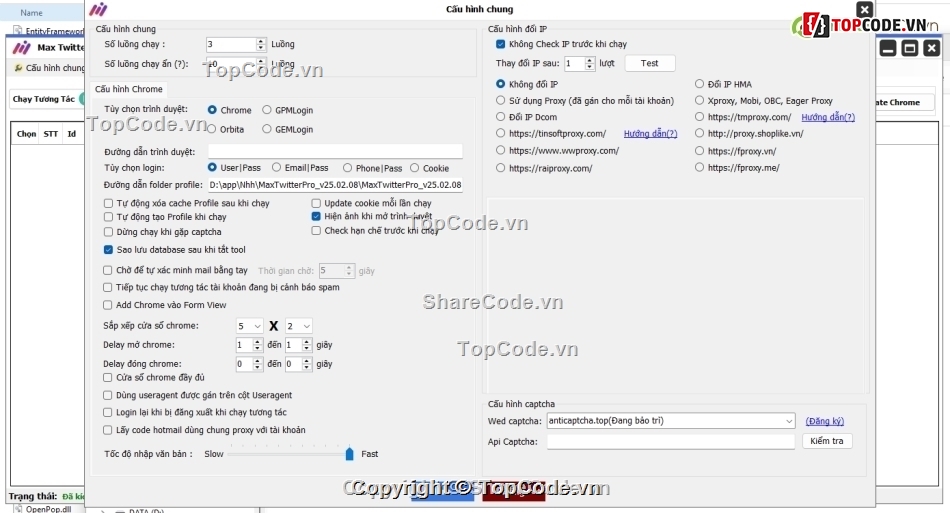Viewport: 950px width, 513px height.
Task: Select the GPMLogin browser option
Action: (267, 110)
